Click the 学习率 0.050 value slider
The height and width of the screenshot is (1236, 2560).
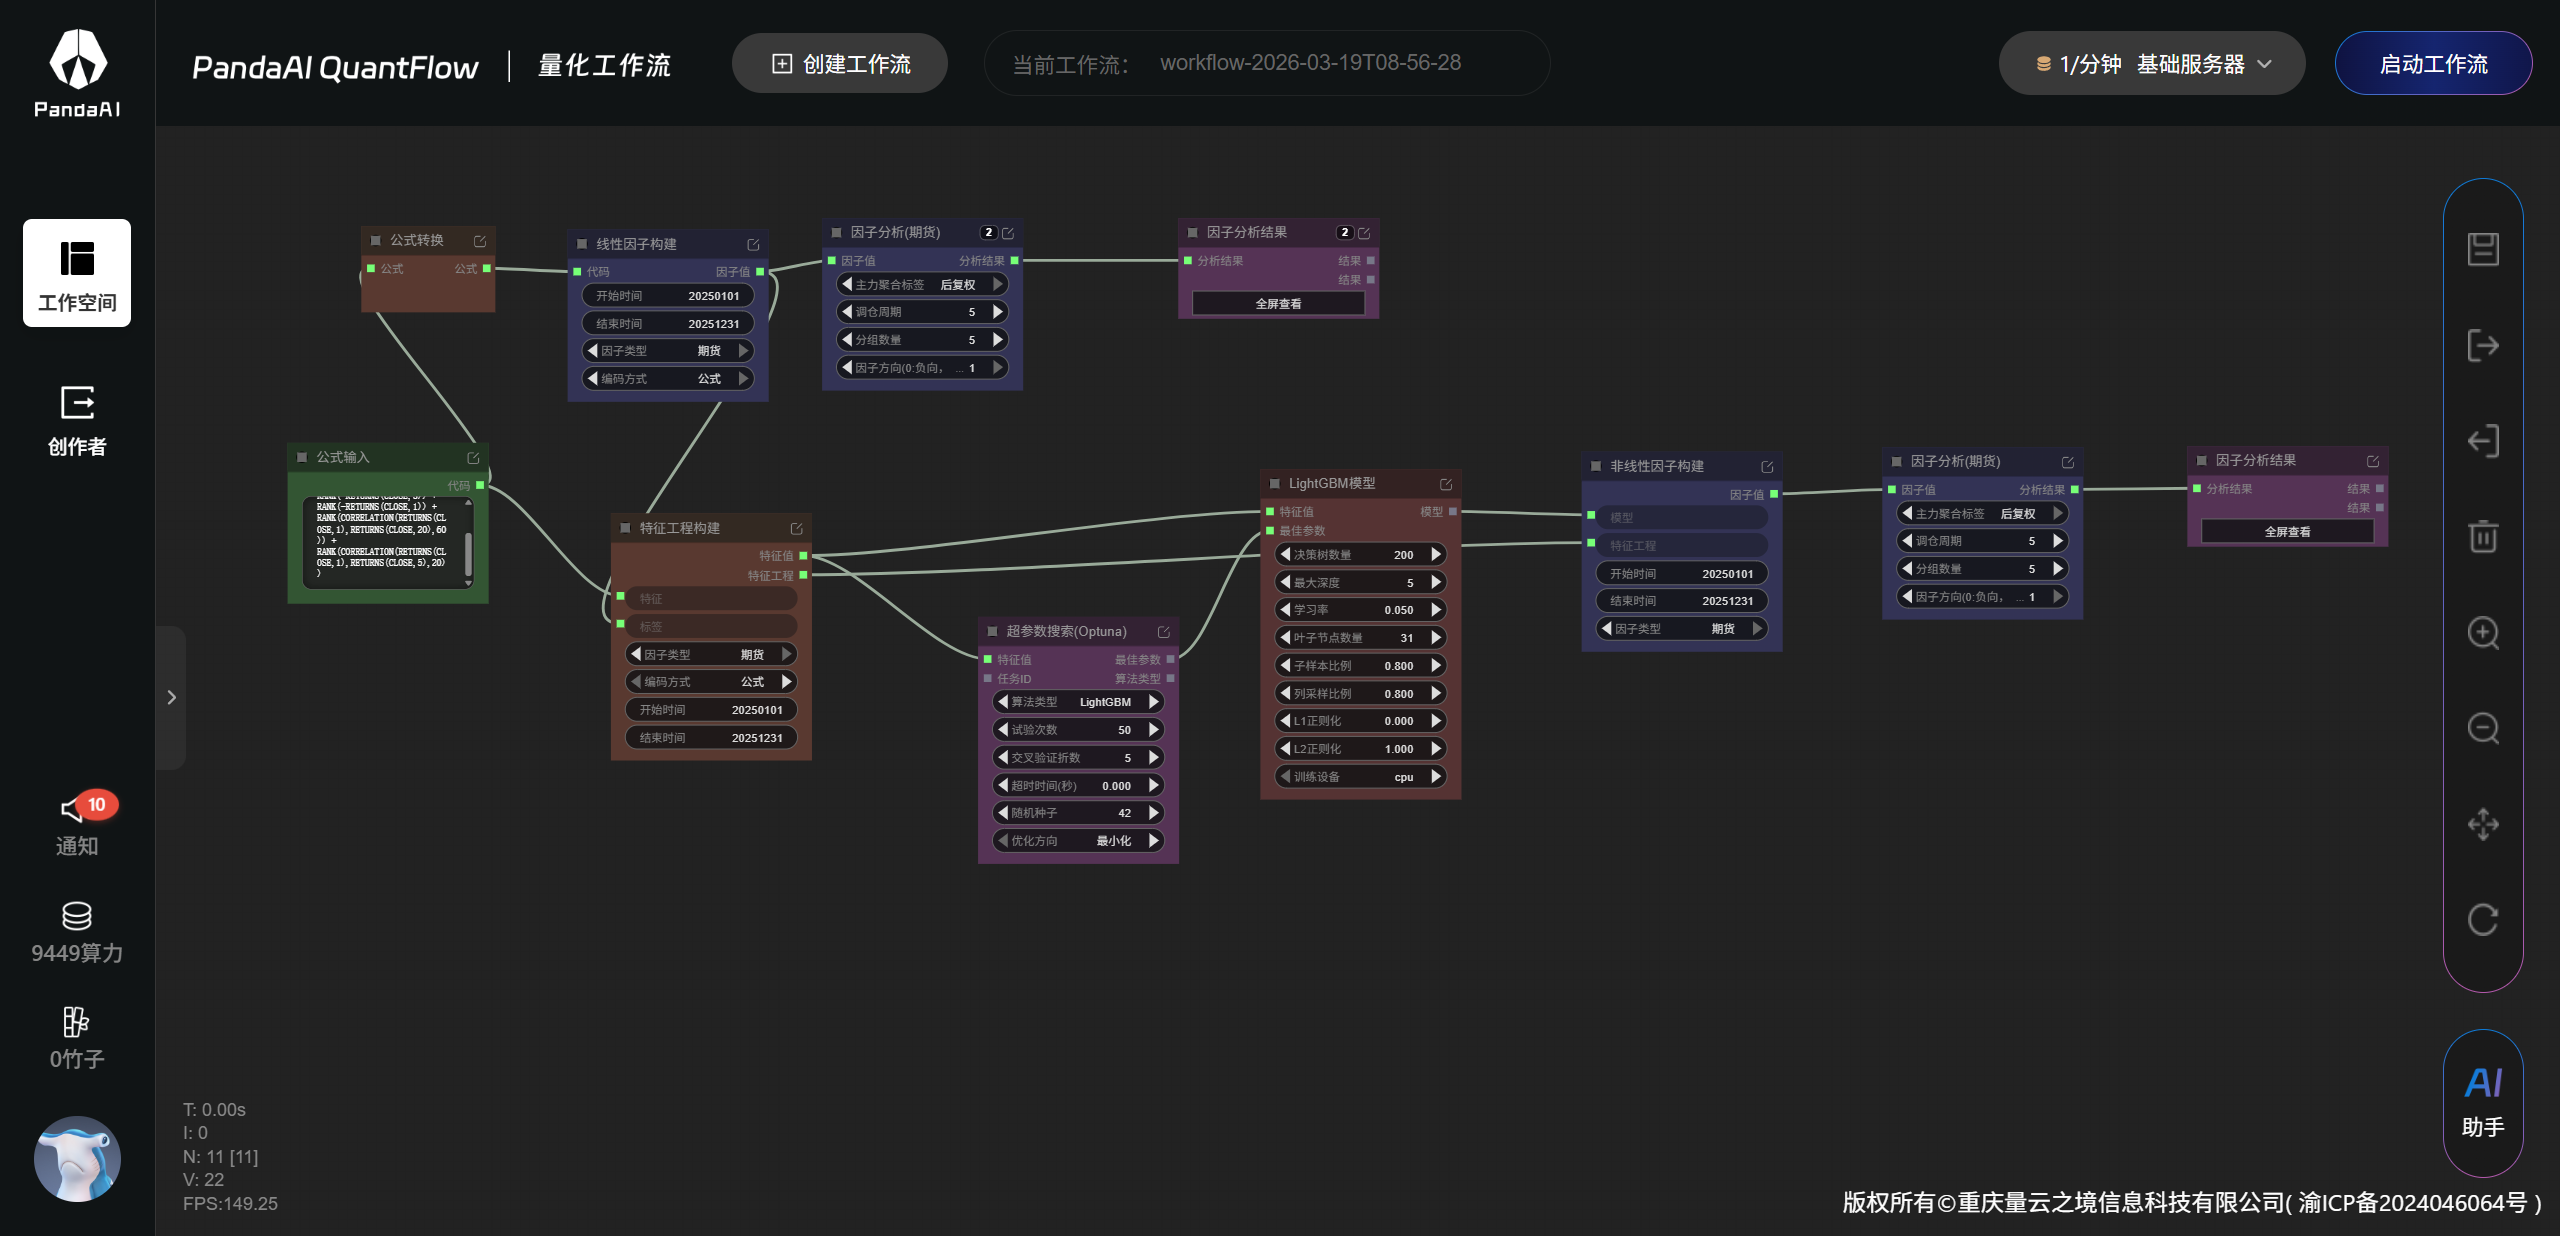point(1361,610)
